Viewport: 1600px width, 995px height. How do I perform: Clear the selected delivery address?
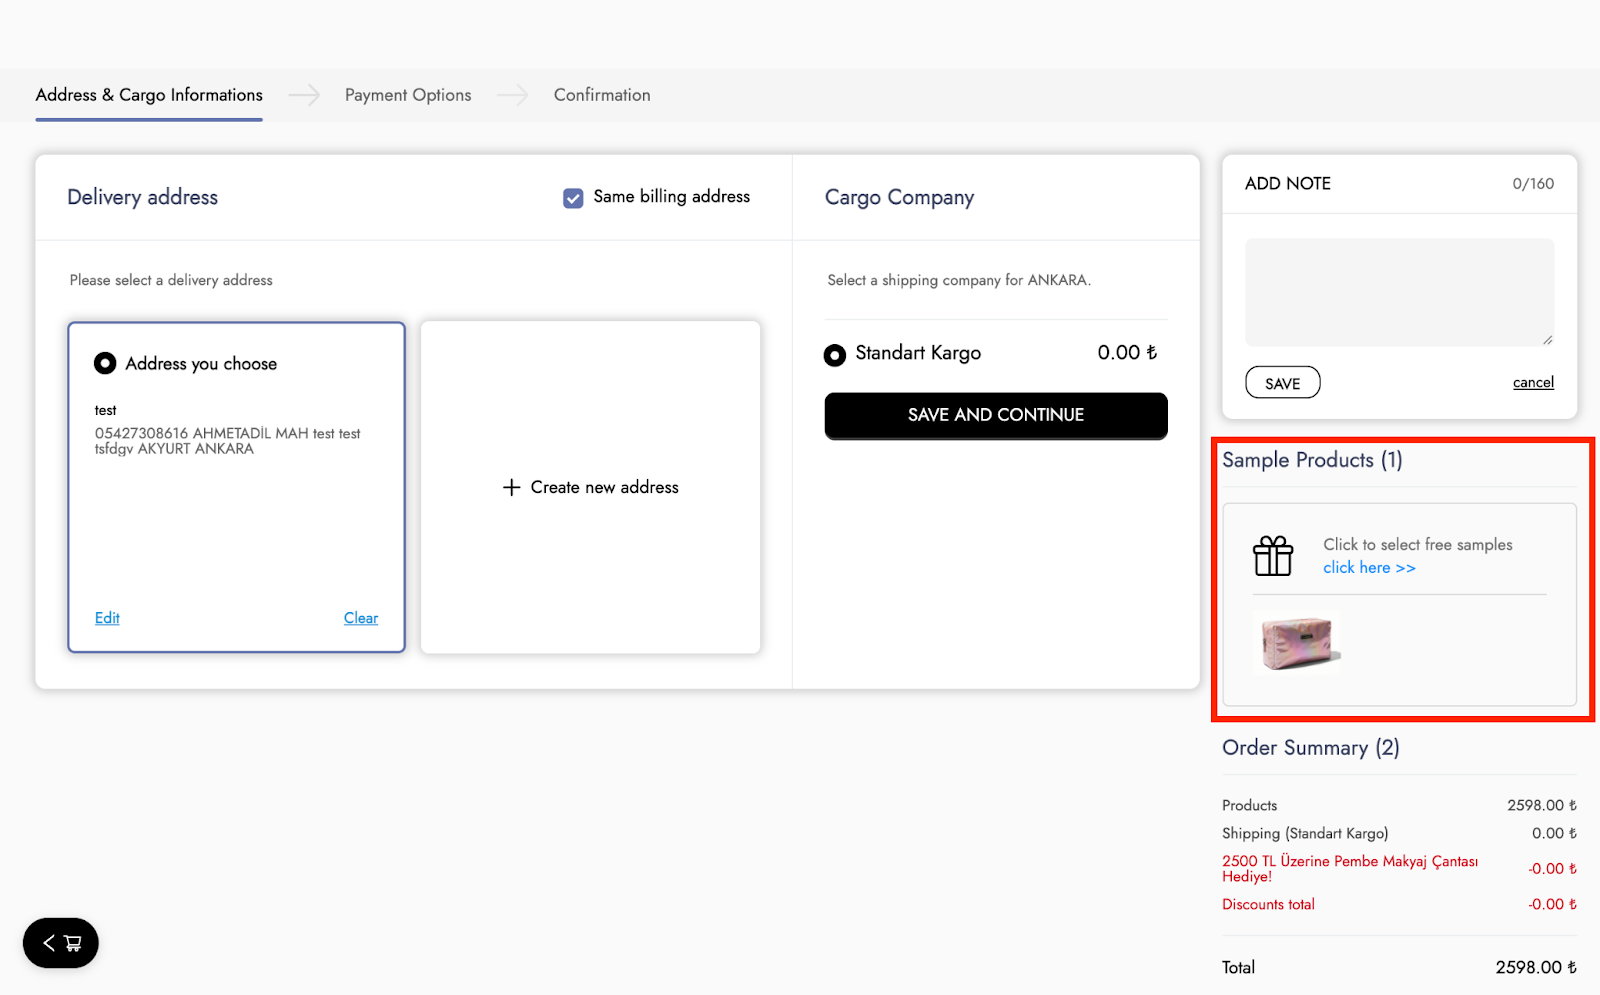361,618
